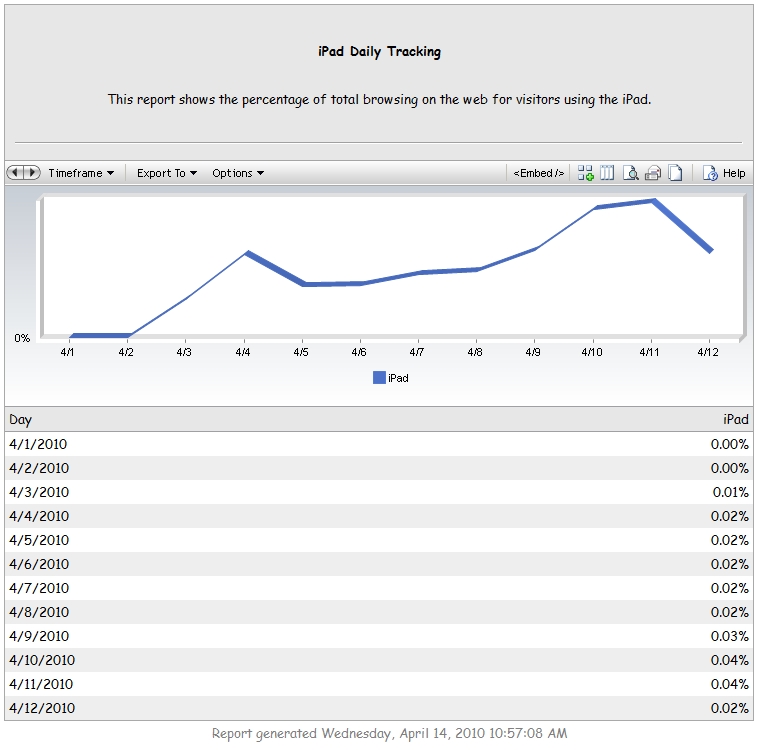758x750 pixels.
Task: Click the add-to-dashboard grid plus icon
Action: pyautogui.click(x=585, y=173)
